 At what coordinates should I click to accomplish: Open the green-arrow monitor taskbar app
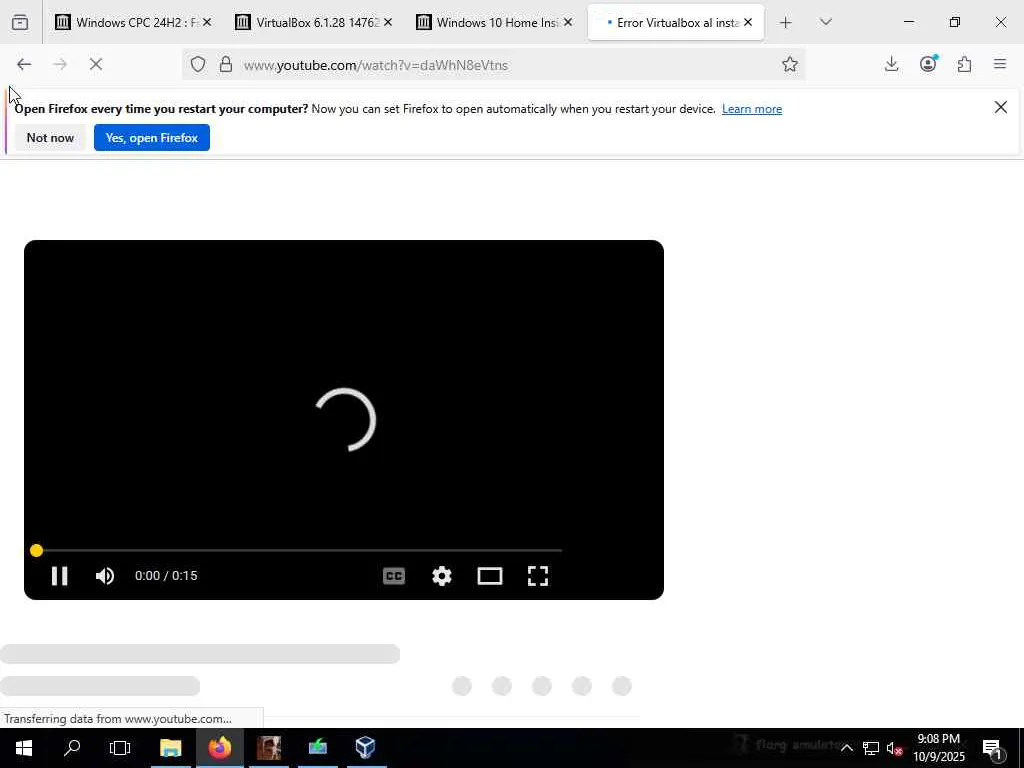pyautogui.click(x=317, y=747)
